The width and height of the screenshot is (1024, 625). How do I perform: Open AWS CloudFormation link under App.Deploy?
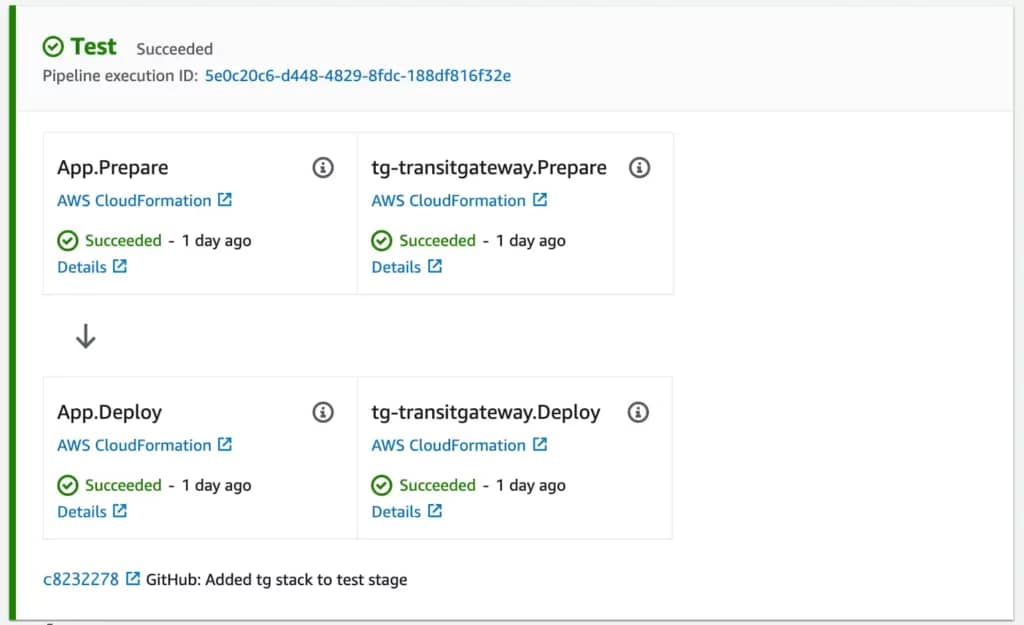pyautogui.click(x=134, y=445)
